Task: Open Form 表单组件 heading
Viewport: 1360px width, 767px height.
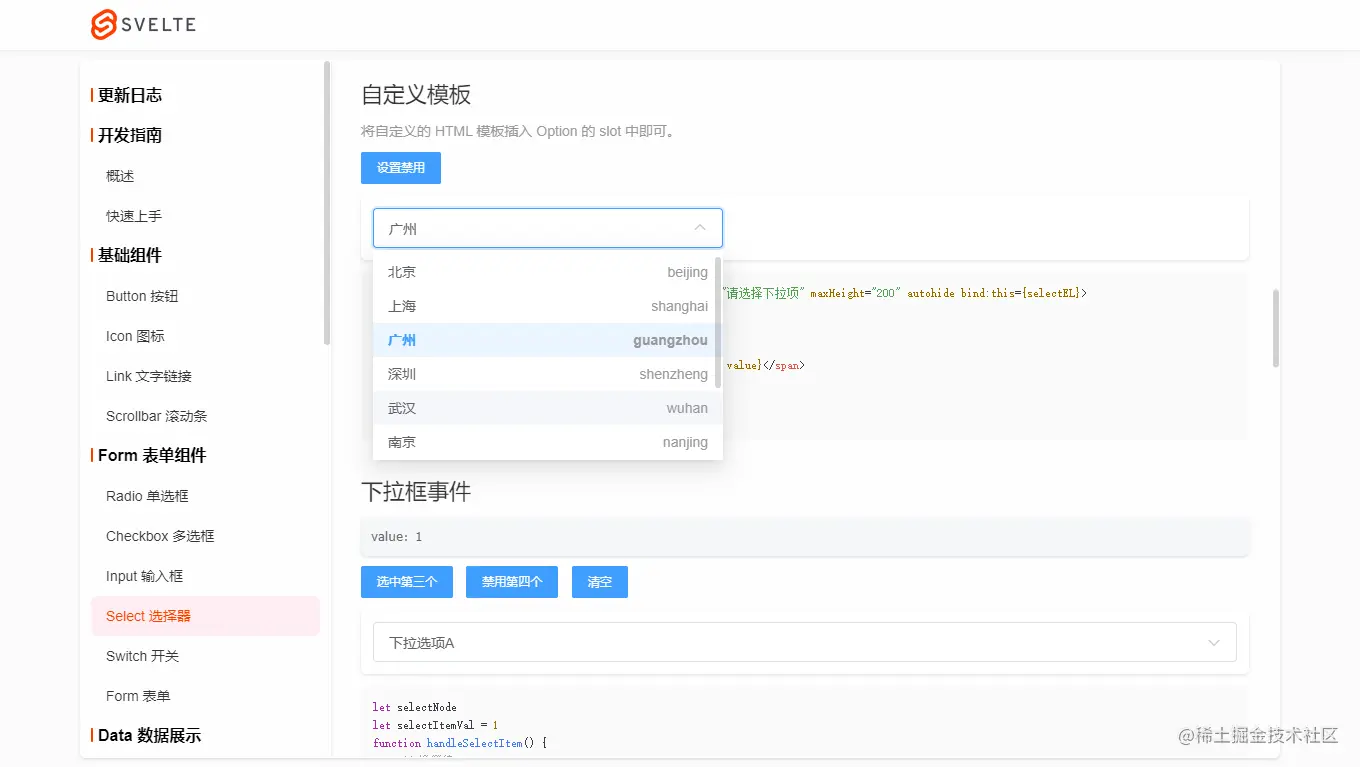Action: tap(152, 455)
